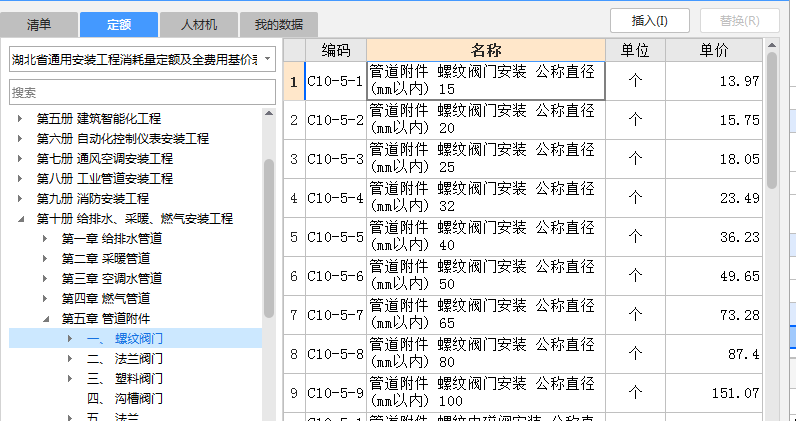
Task: Click the 单位 column header
Action: (x=636, y=50)
